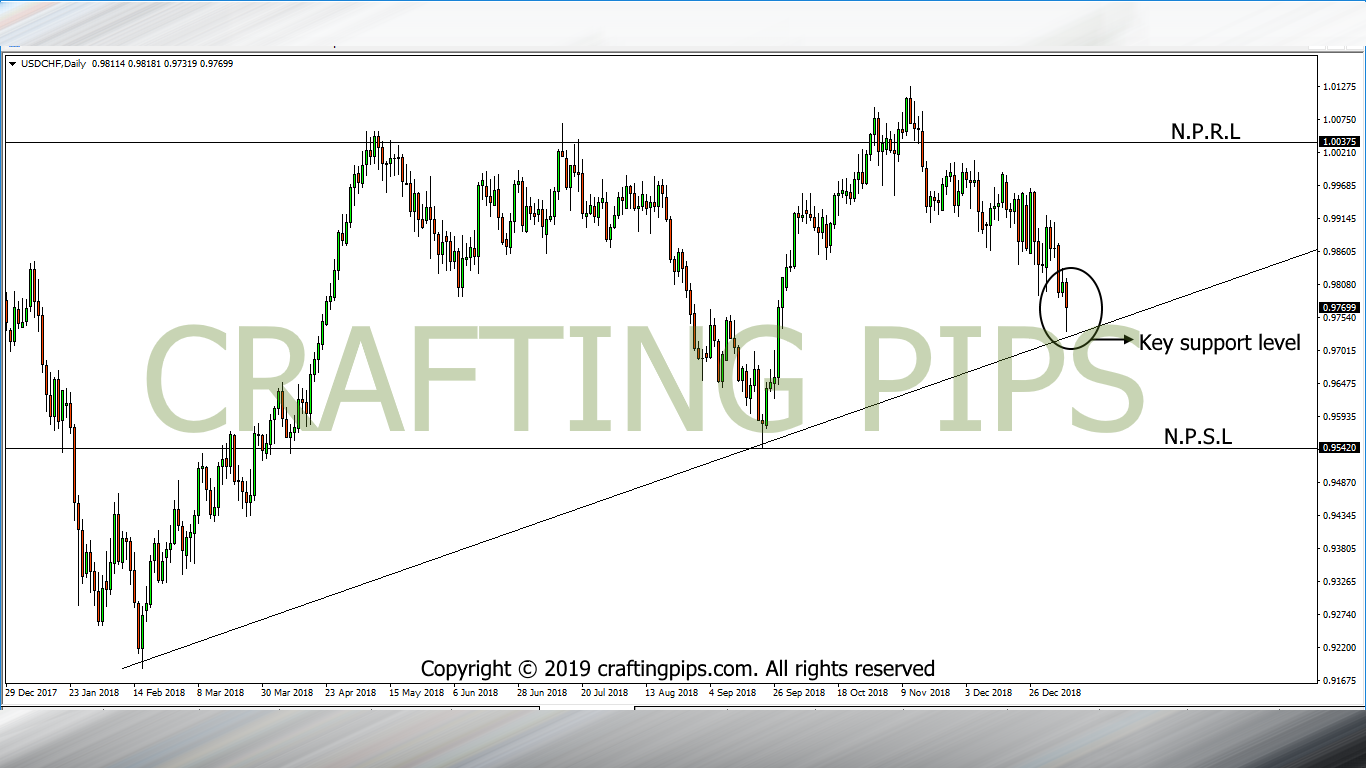Viewport: 1366px width, 768px height.
Task: Click the 14 Feb 2018 date label
Action: tap(159, 692)
